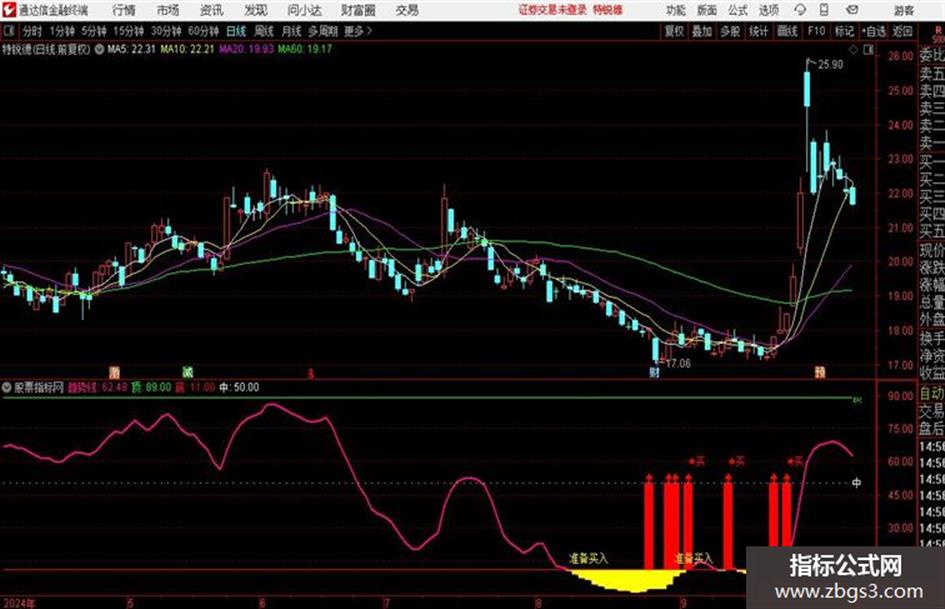
Task: Open the 行情 menu
Action: coord(124,10)
